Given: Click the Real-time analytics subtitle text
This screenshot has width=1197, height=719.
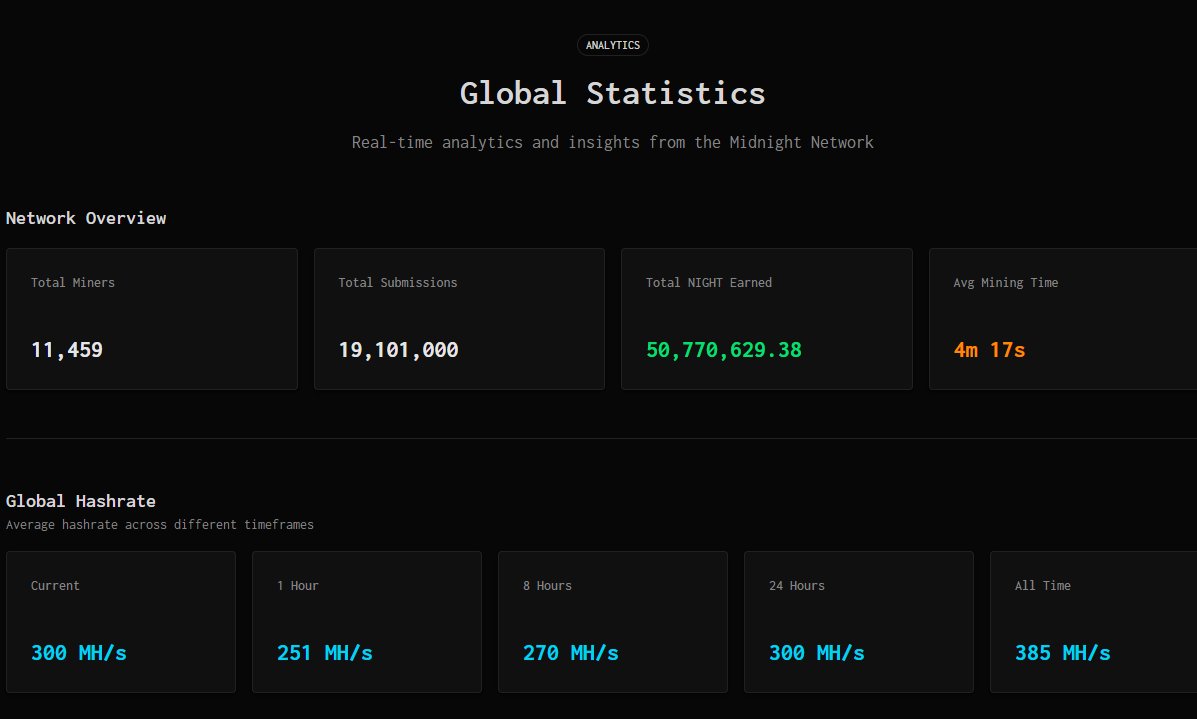Looking at the screenshot, I should 612,143.
